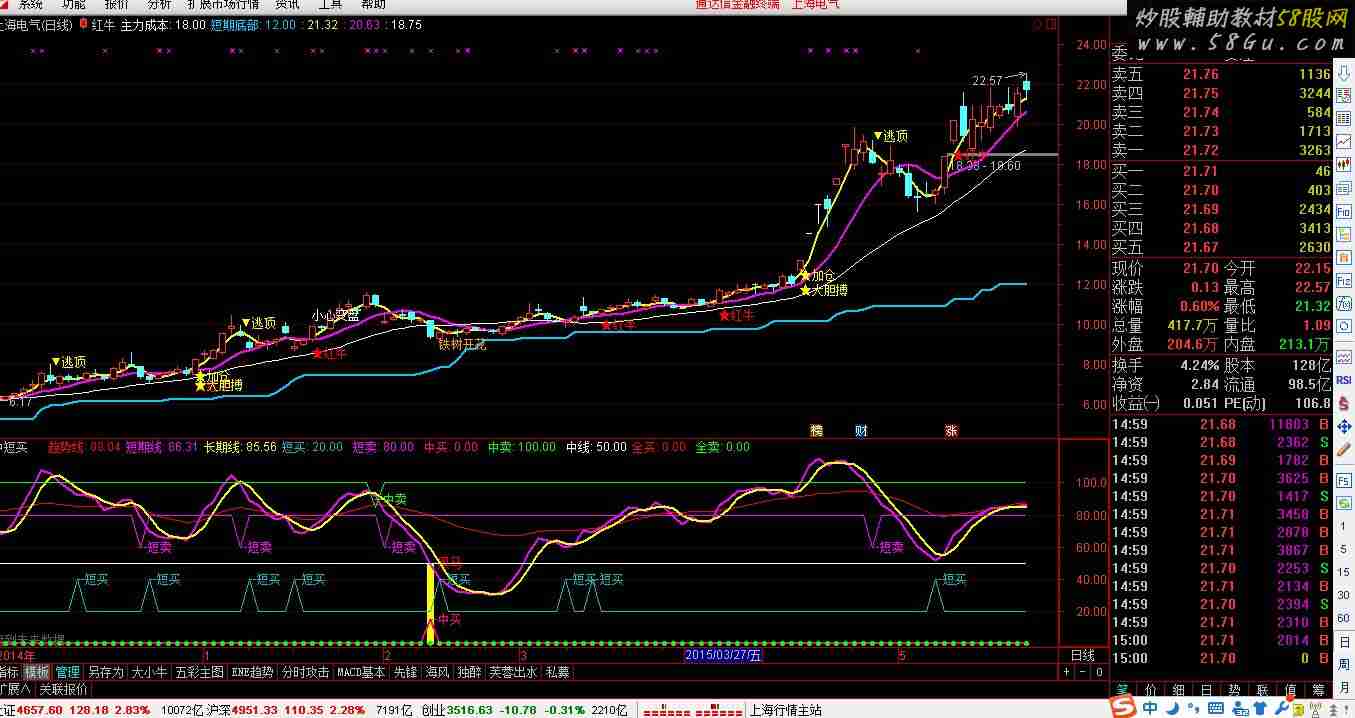Select the trend line chart icon in right toolbar
This screenshot has height=718, width=1355.
pos(1343,141)
